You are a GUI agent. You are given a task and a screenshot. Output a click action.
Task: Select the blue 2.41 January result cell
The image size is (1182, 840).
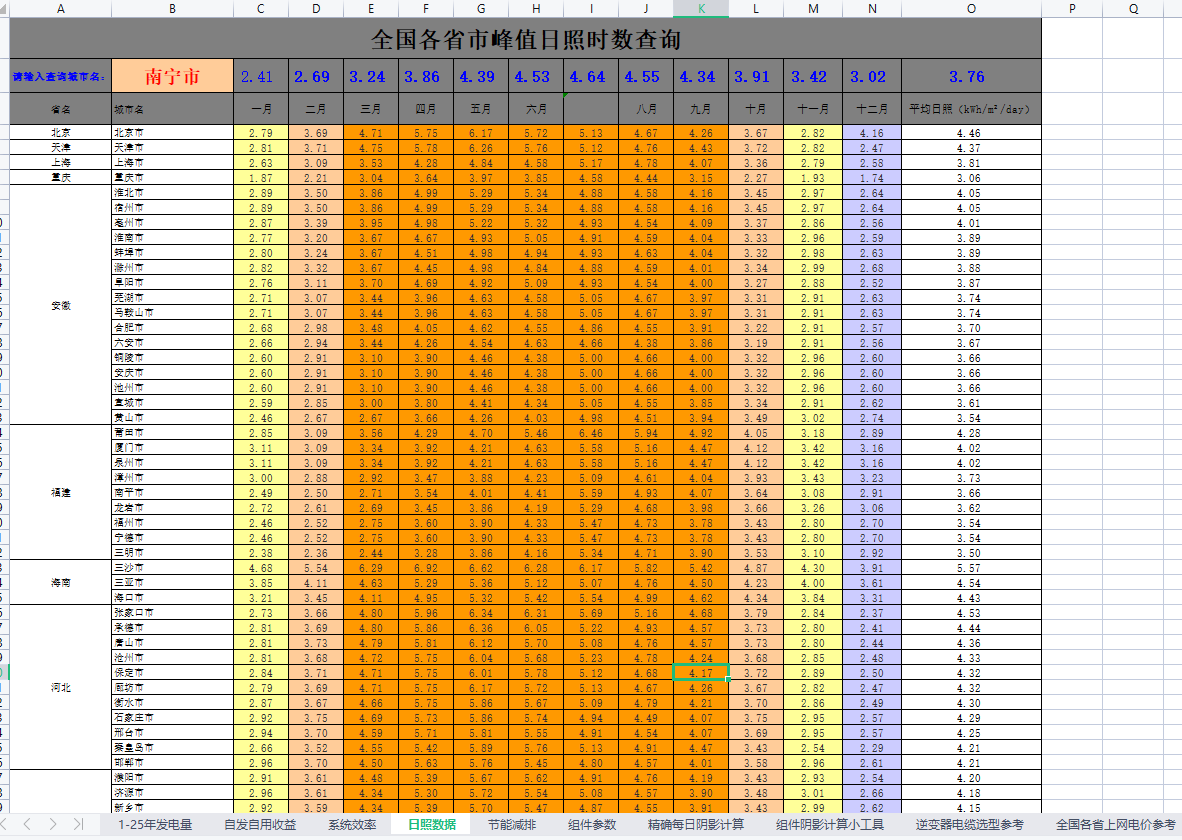click(x=261, y=76)
